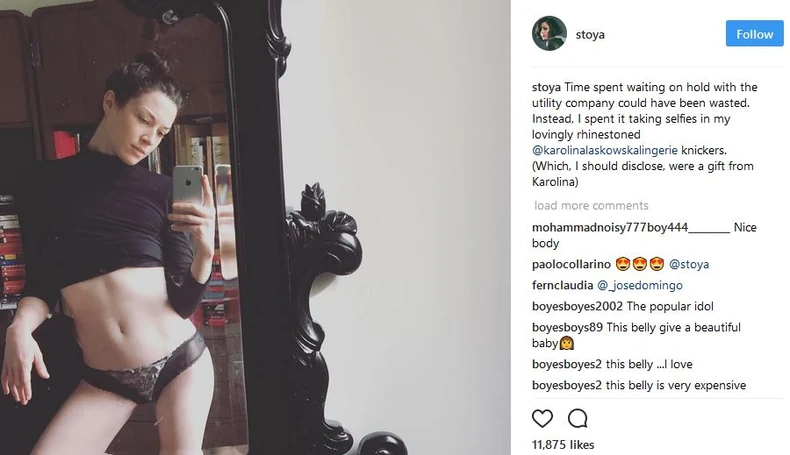The height and width of the screenshot is (455, 790).
Task: Open the mirror selfie post photo
Action: [x=255, y=227]
